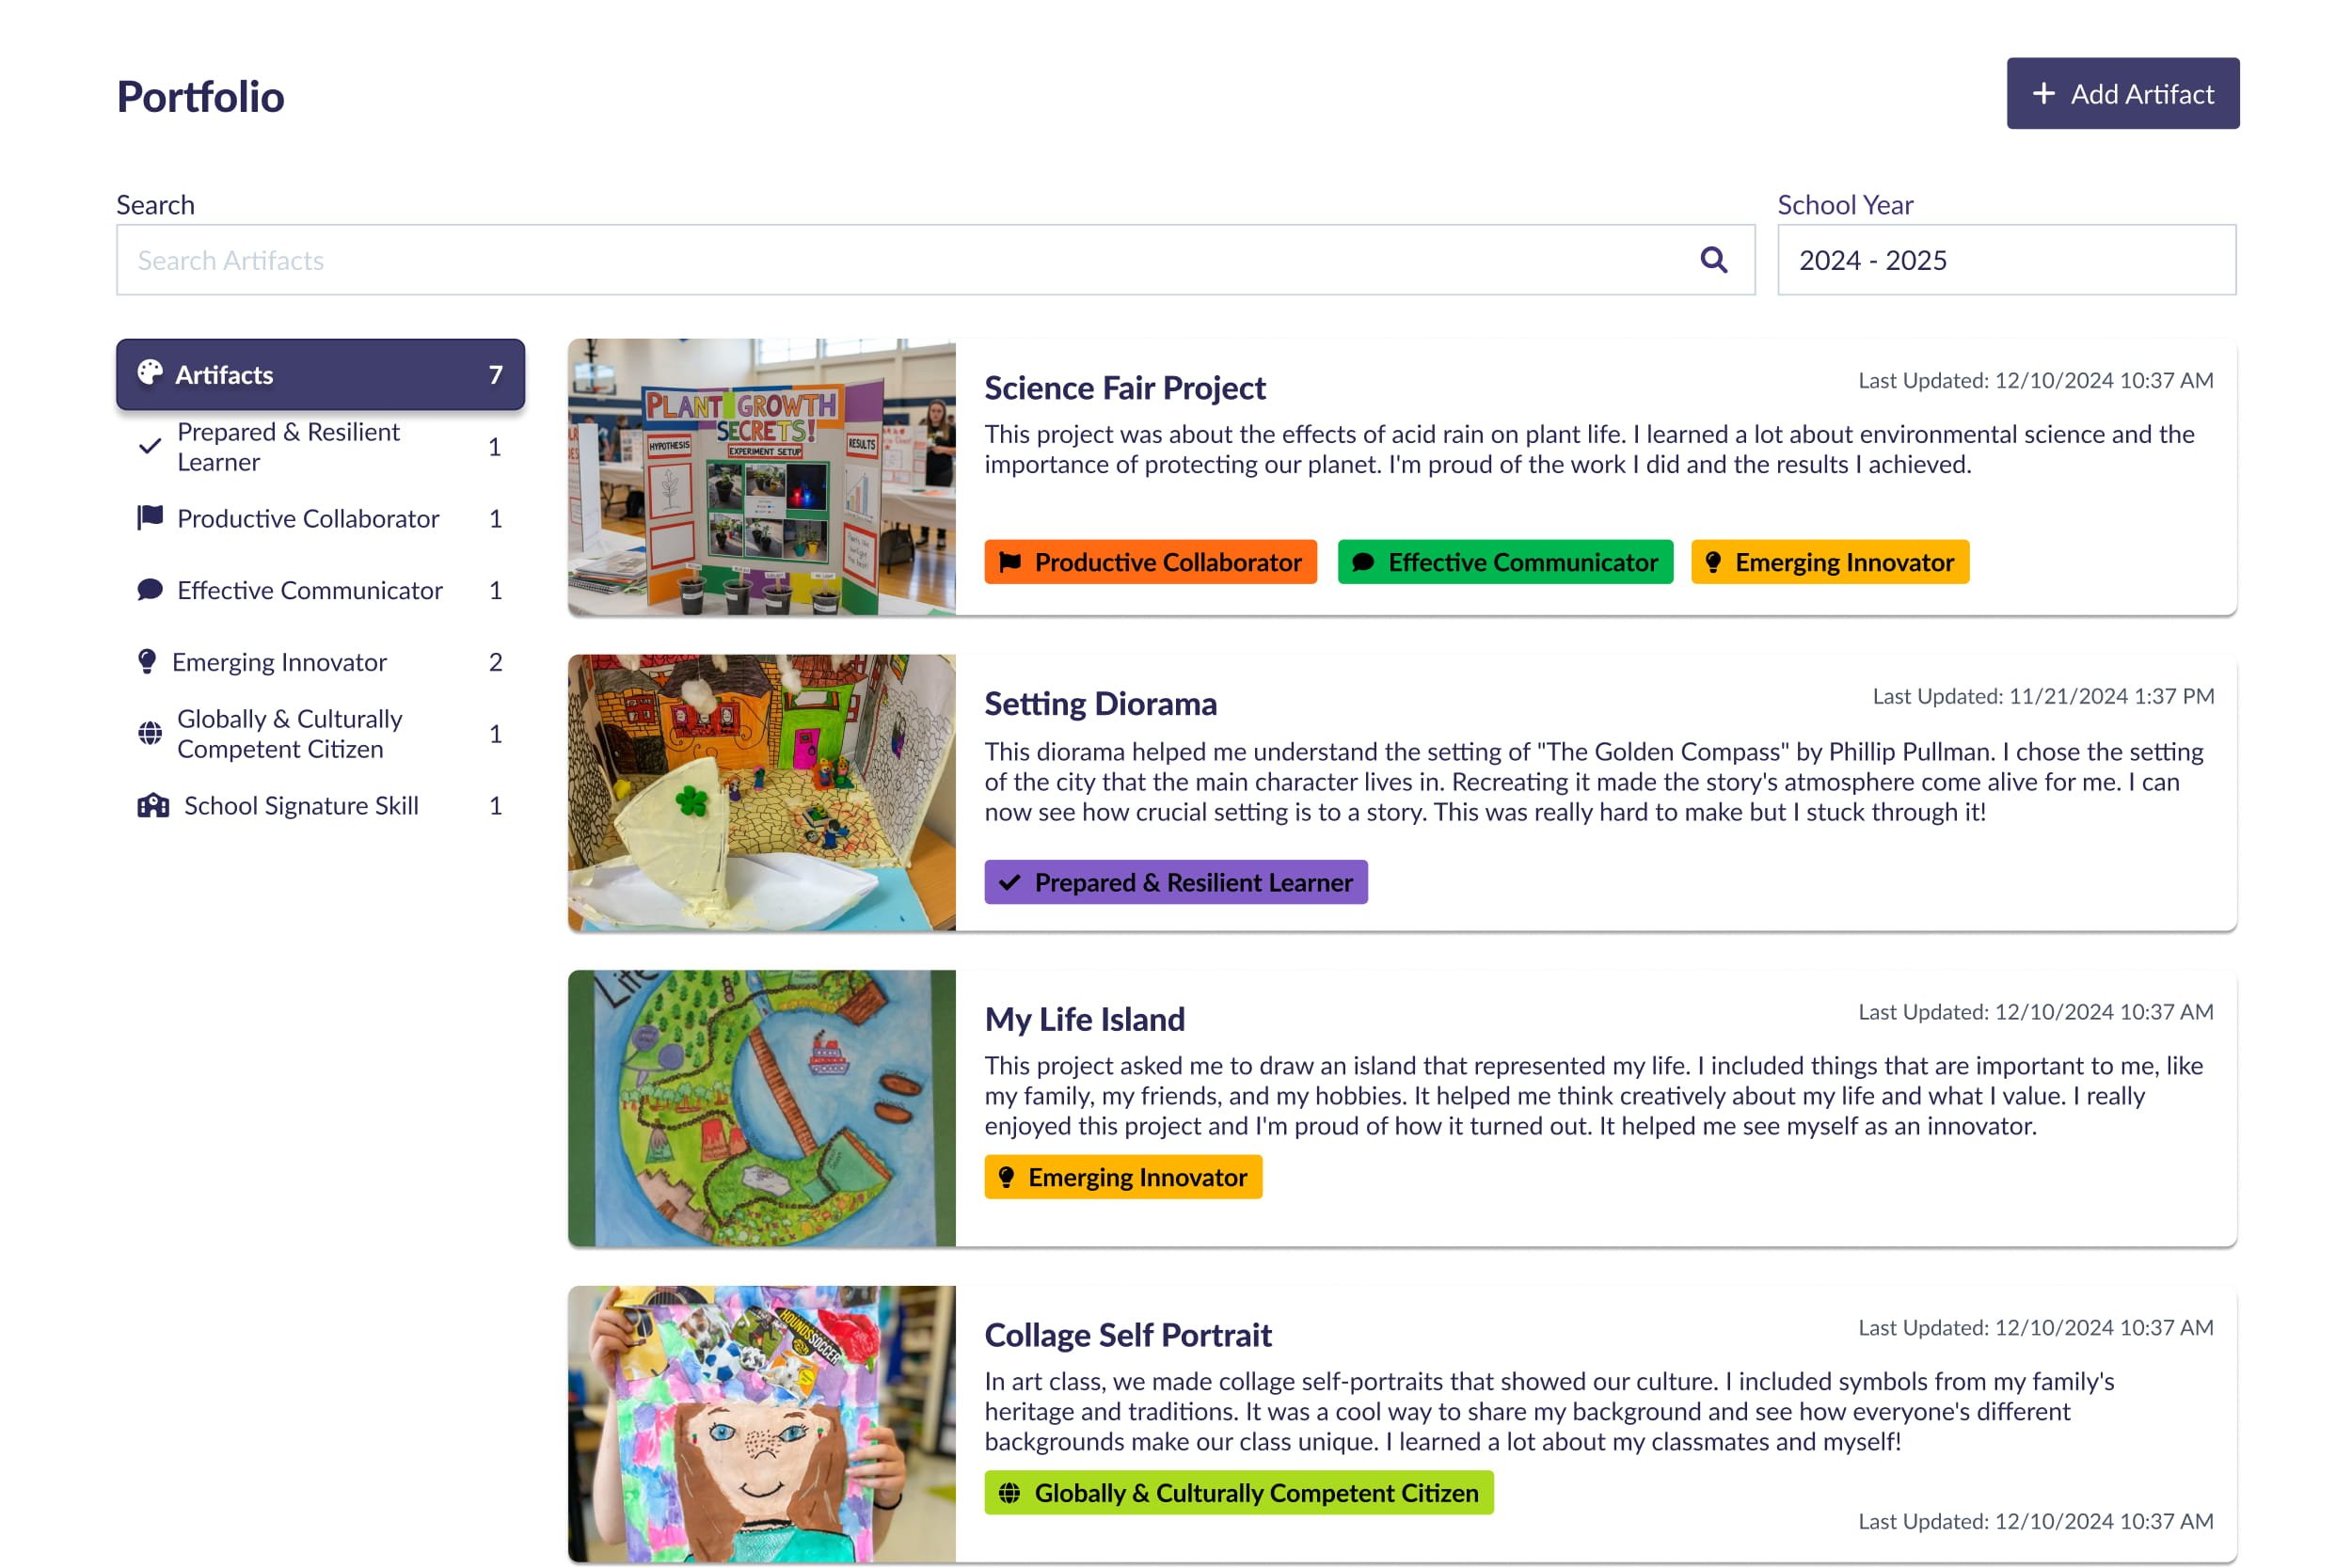Toggle the Effective Communicator tag on Science Fair Project

coord(1503,562)
